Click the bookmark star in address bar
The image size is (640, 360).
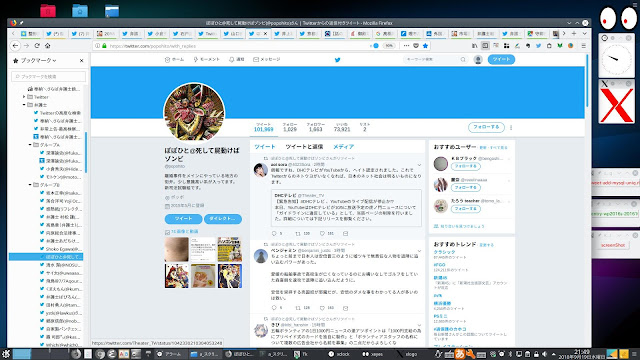pos(425,46)
